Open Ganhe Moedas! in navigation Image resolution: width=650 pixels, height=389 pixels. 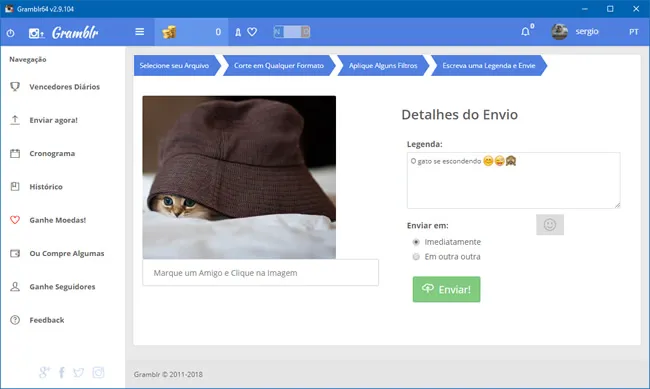tap(58, 220)
